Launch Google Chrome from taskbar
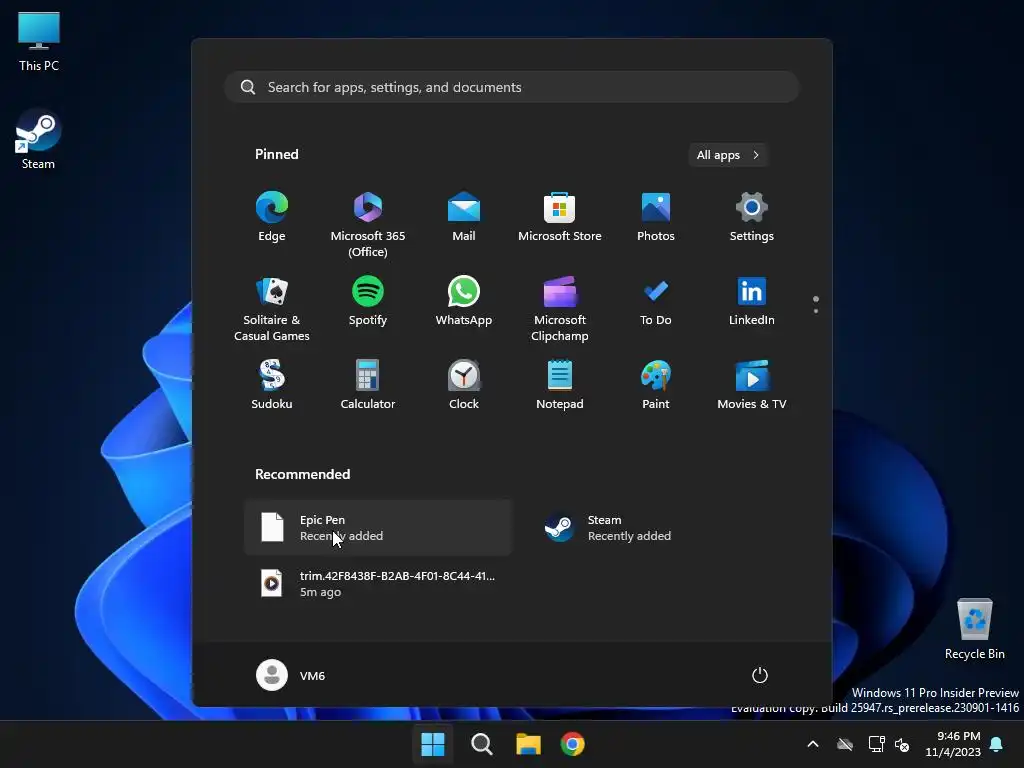1024x768 pixels. pyautogui.click(x=573, y=744)
